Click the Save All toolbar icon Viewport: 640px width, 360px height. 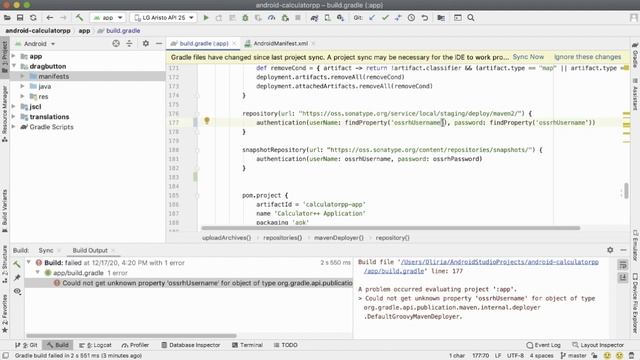click(20, 18)
